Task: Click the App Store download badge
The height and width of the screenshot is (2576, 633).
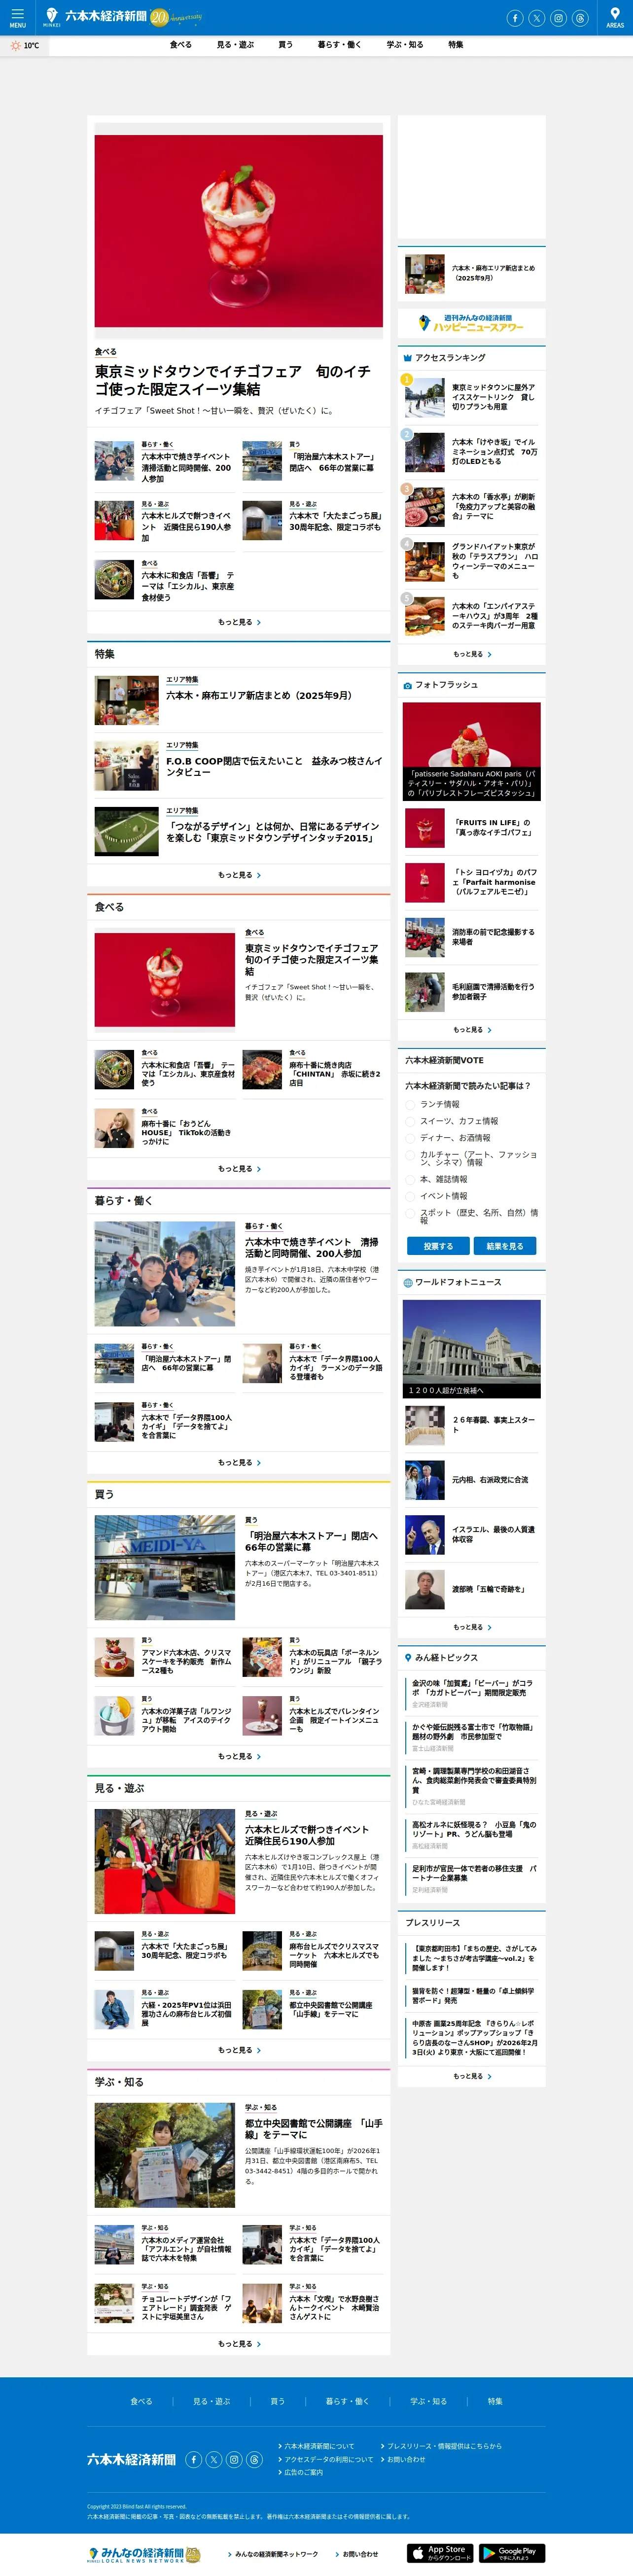Action: tap(440, 2553)
